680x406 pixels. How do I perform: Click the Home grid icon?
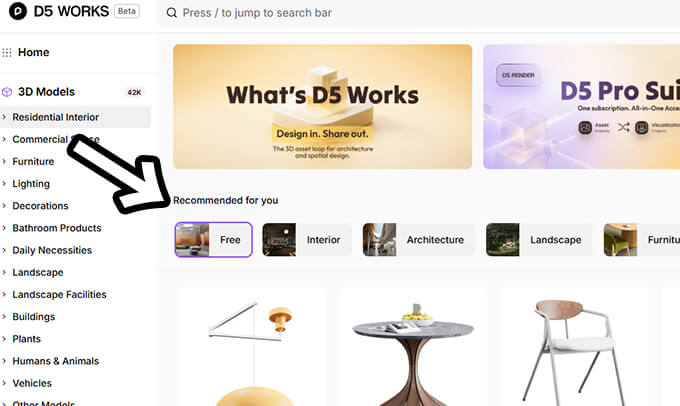pyautogui.click(x=8, y=52)
